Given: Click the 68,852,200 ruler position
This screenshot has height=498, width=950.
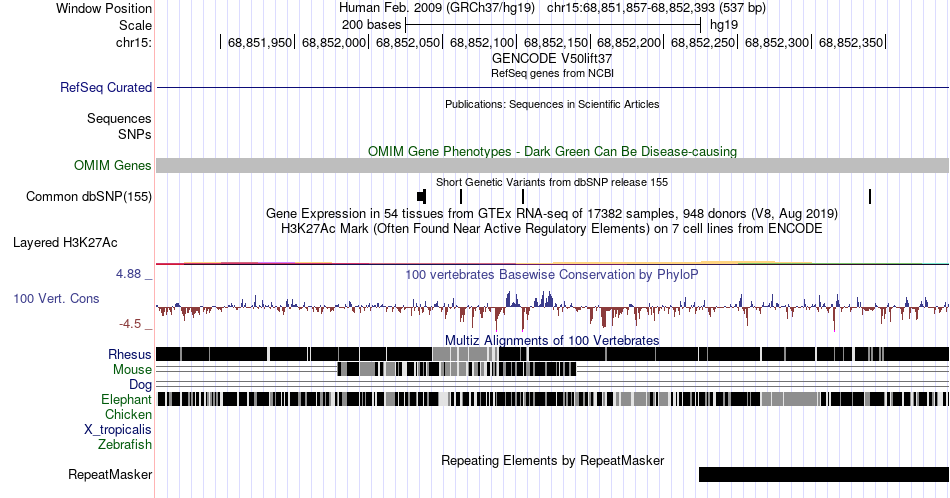Looking at the screenshot, I should point(629,42).
